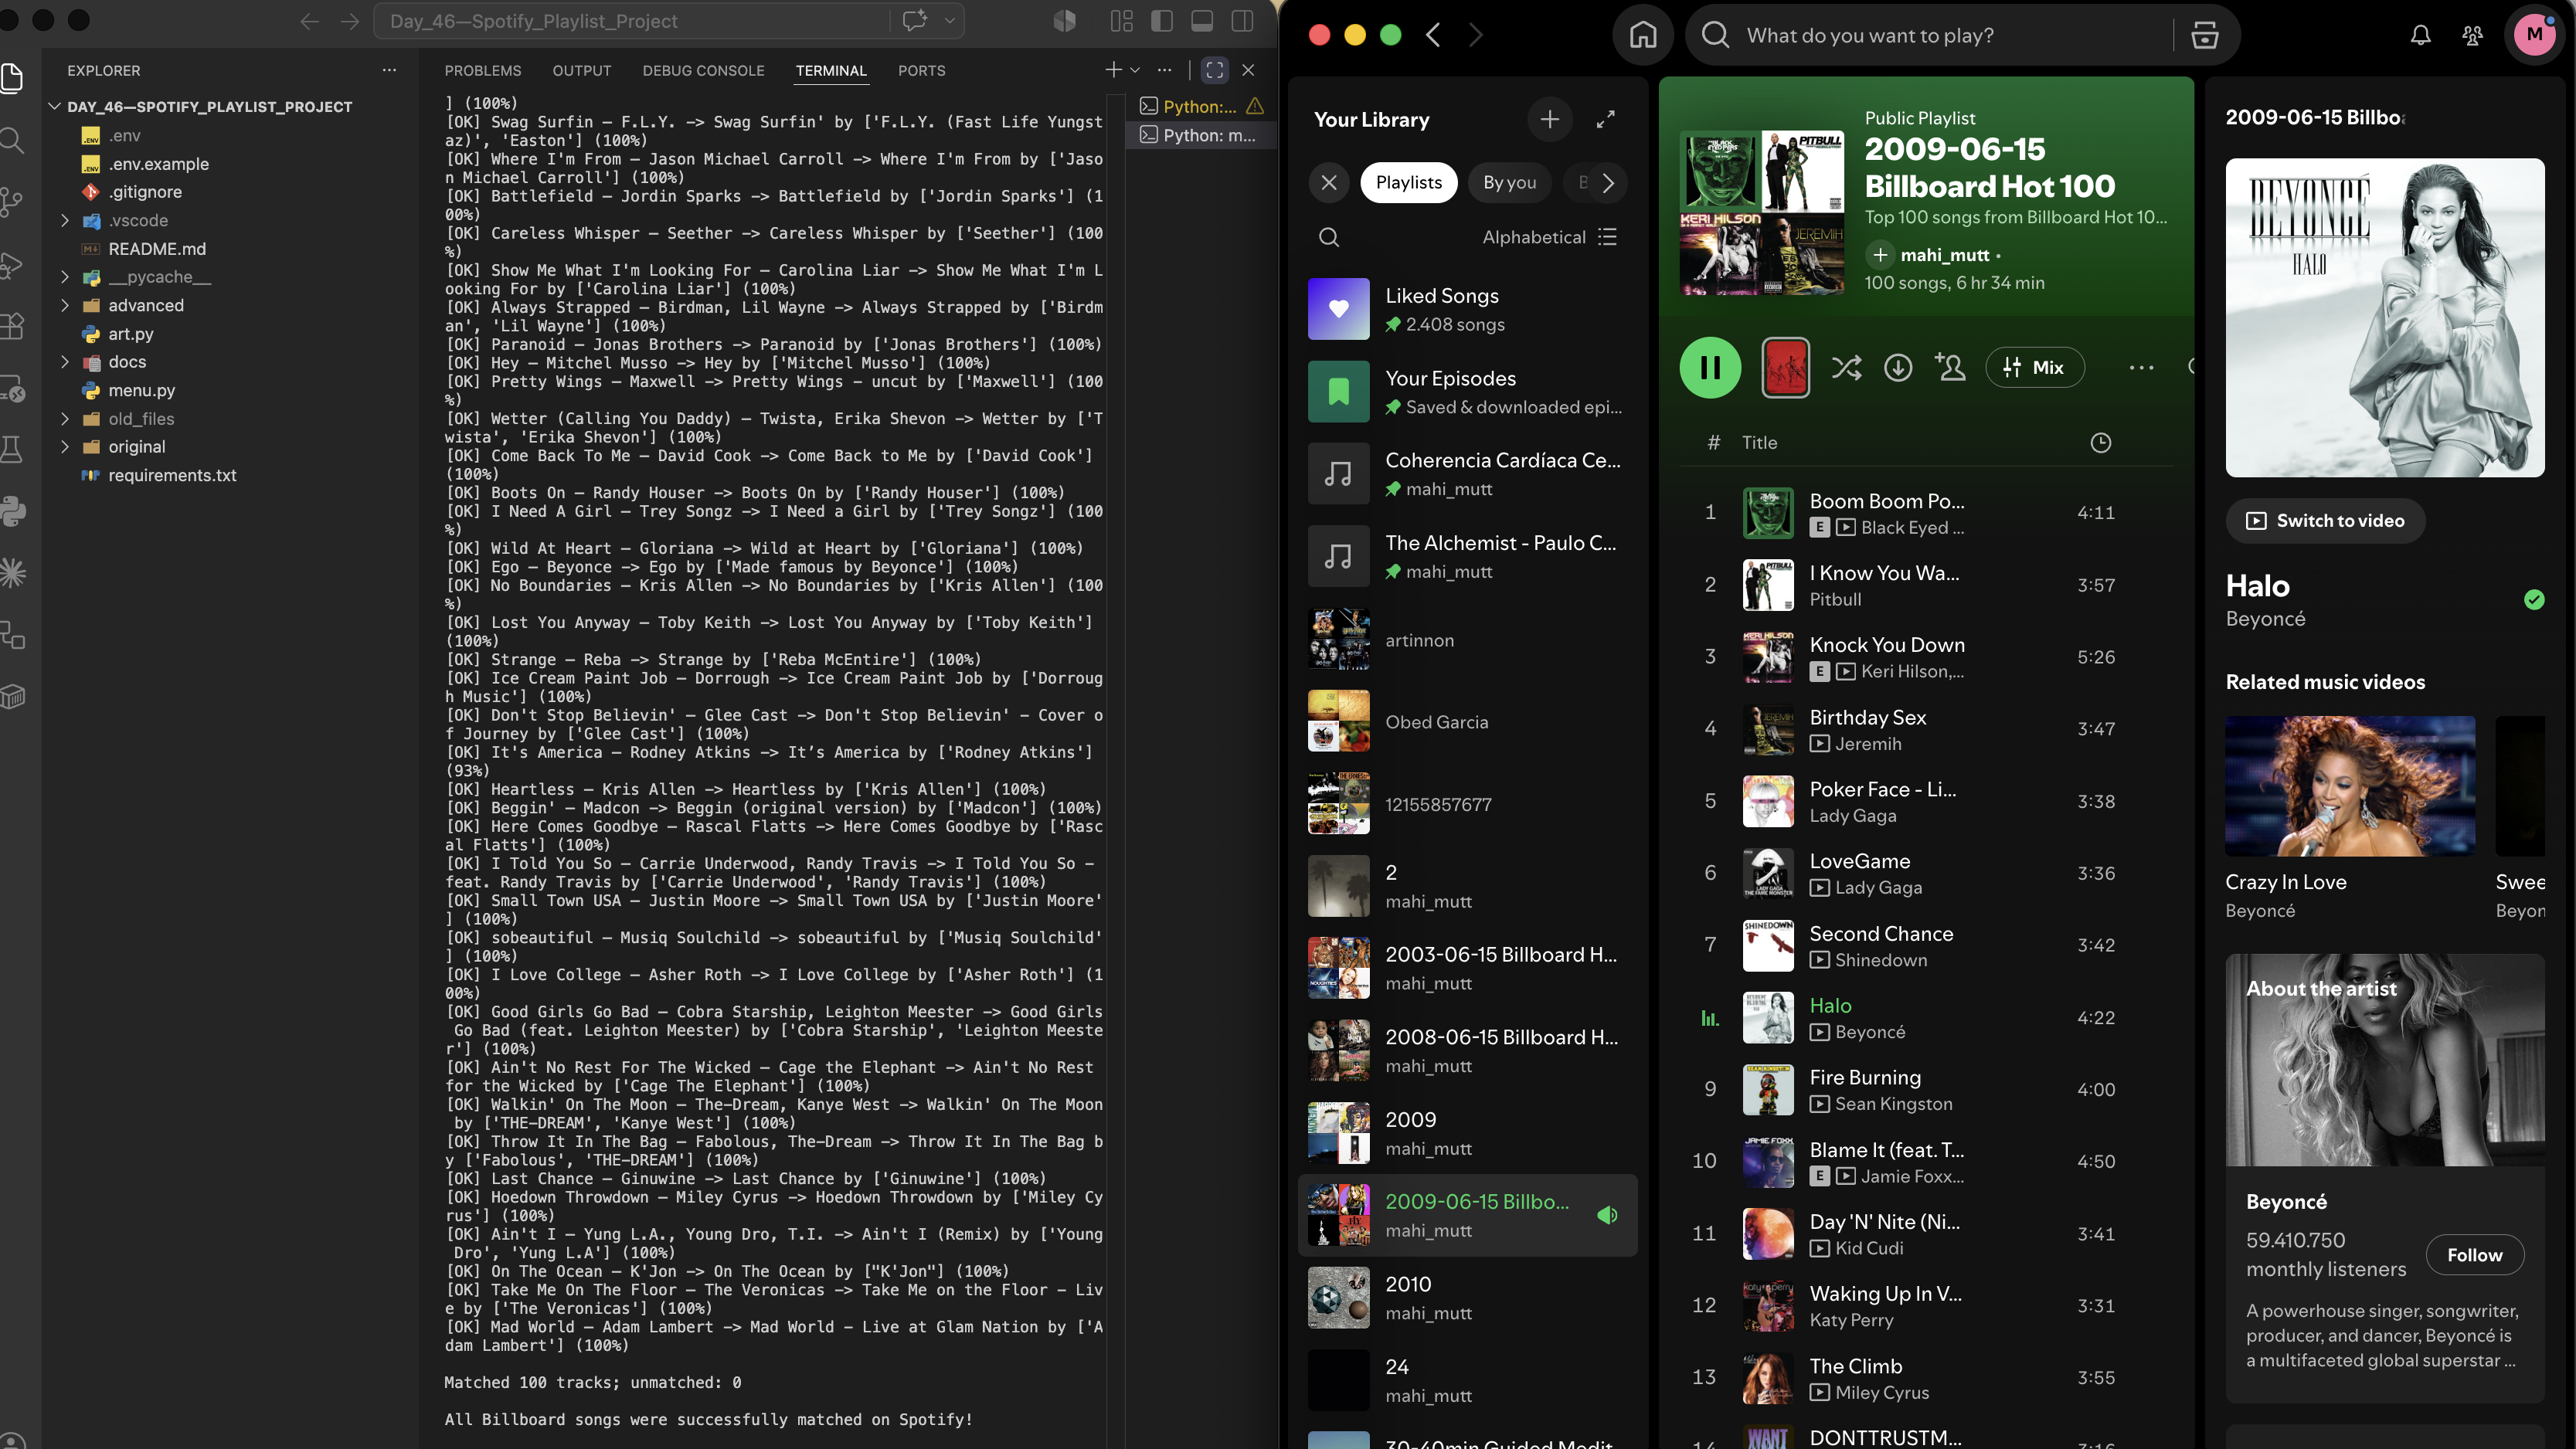
Task: Open the new terminal launch profile dropdown
Action: pyautogui.click(x=1135, y=70)
